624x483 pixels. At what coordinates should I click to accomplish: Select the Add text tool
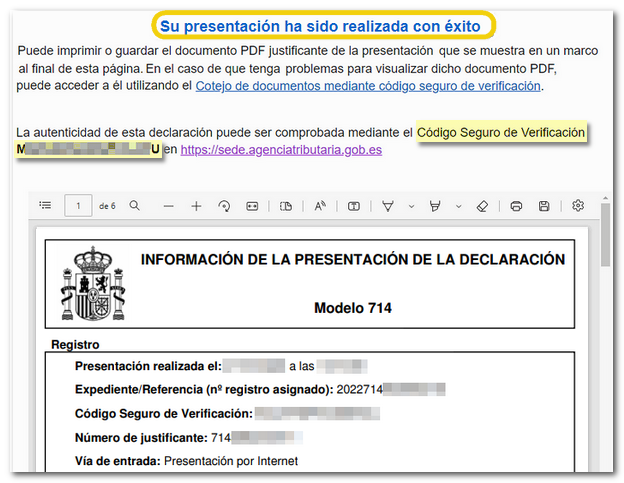tap(354, 206)
